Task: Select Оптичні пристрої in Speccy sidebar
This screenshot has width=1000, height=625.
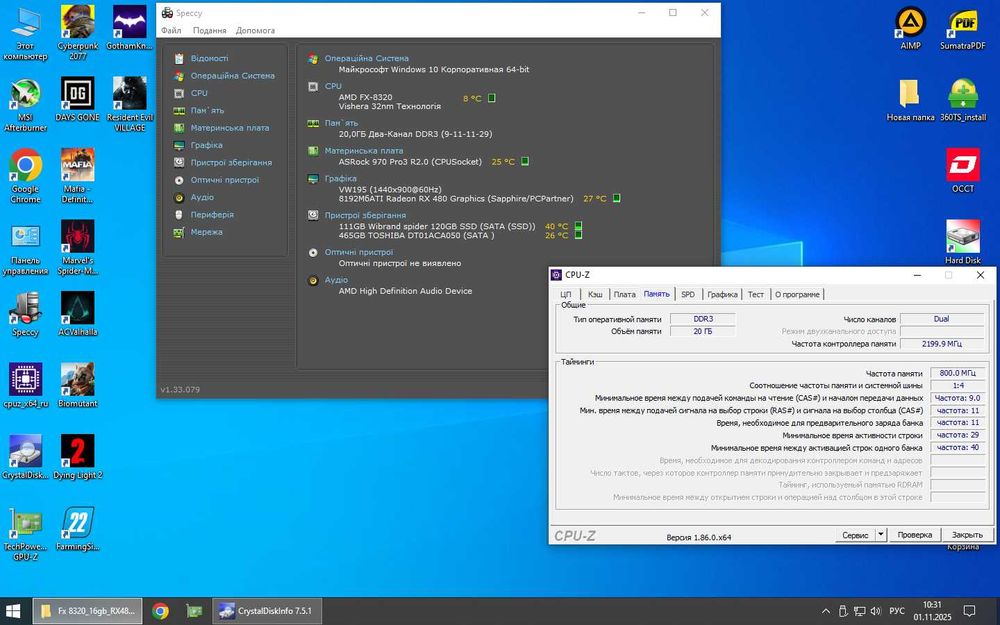Action: [x=224, y=180]
